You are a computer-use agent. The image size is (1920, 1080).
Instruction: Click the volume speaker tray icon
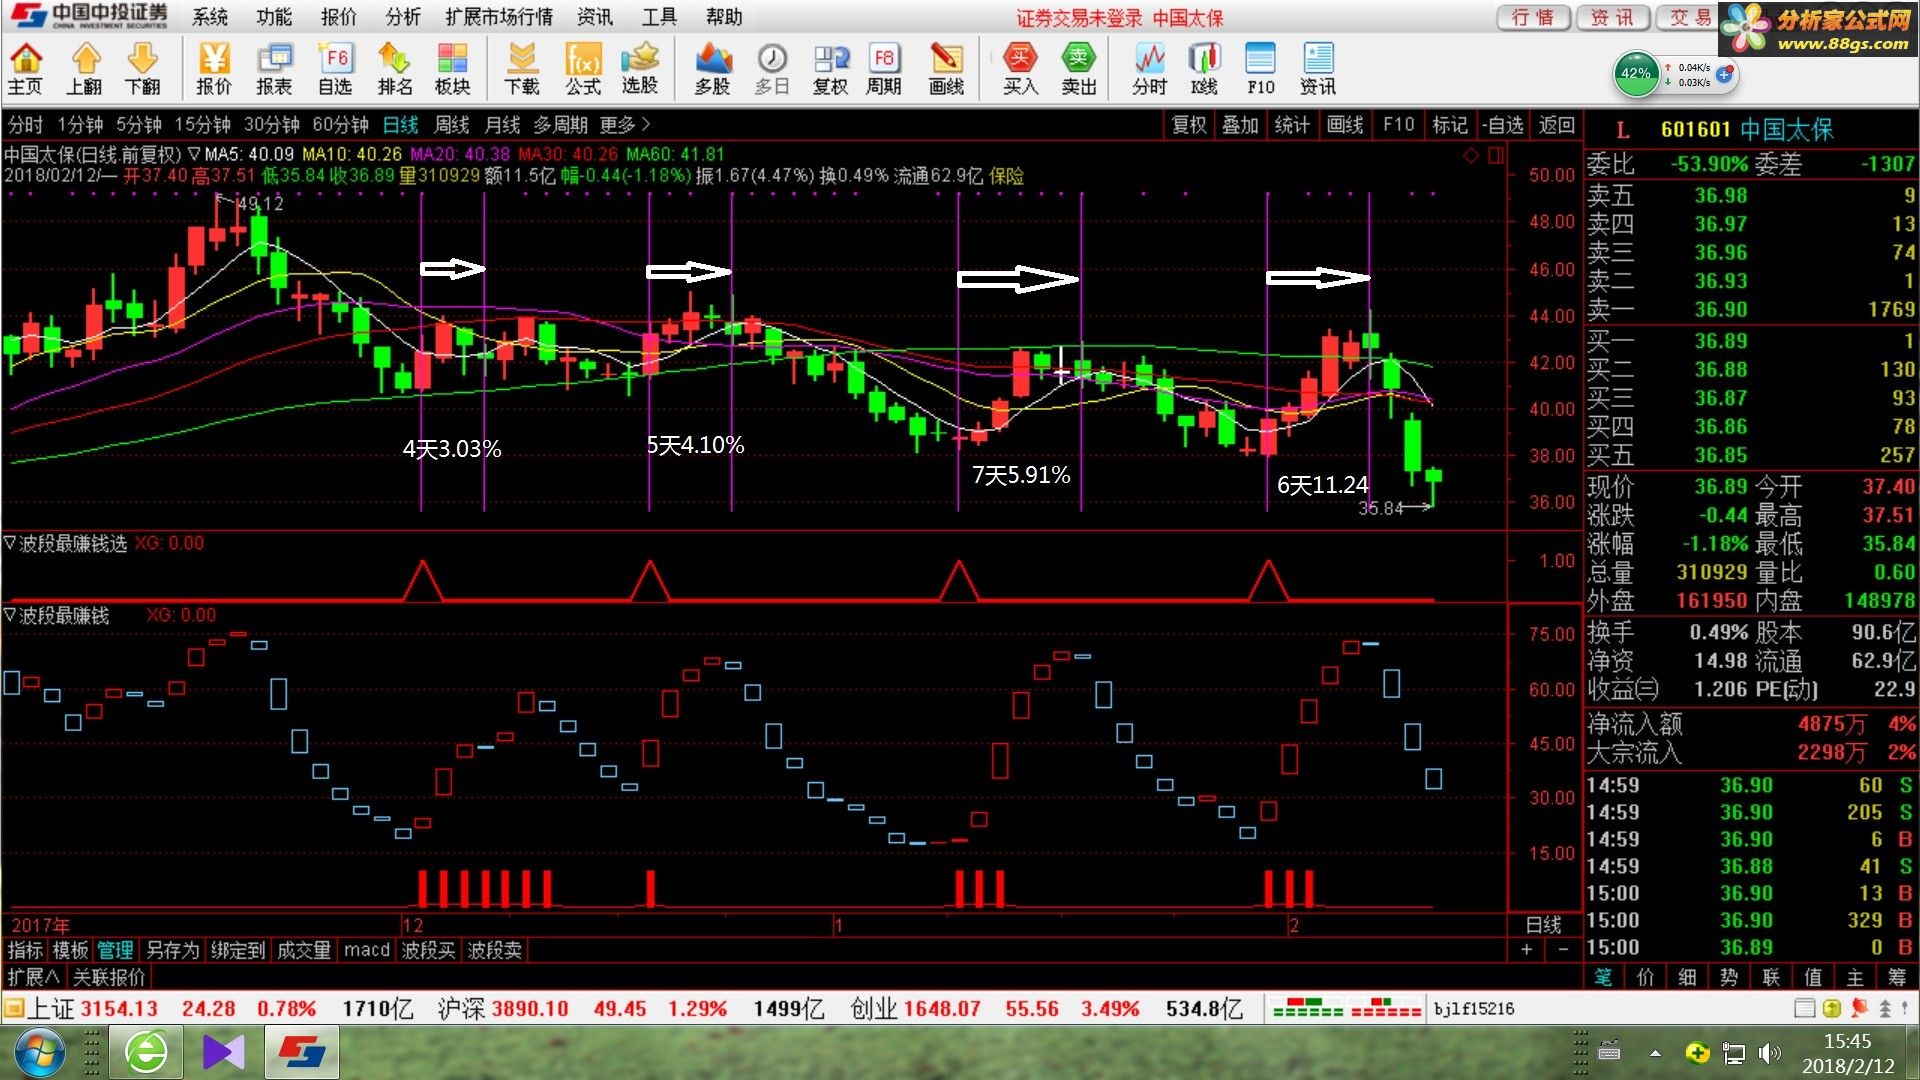click(x=1769, y=1053)
